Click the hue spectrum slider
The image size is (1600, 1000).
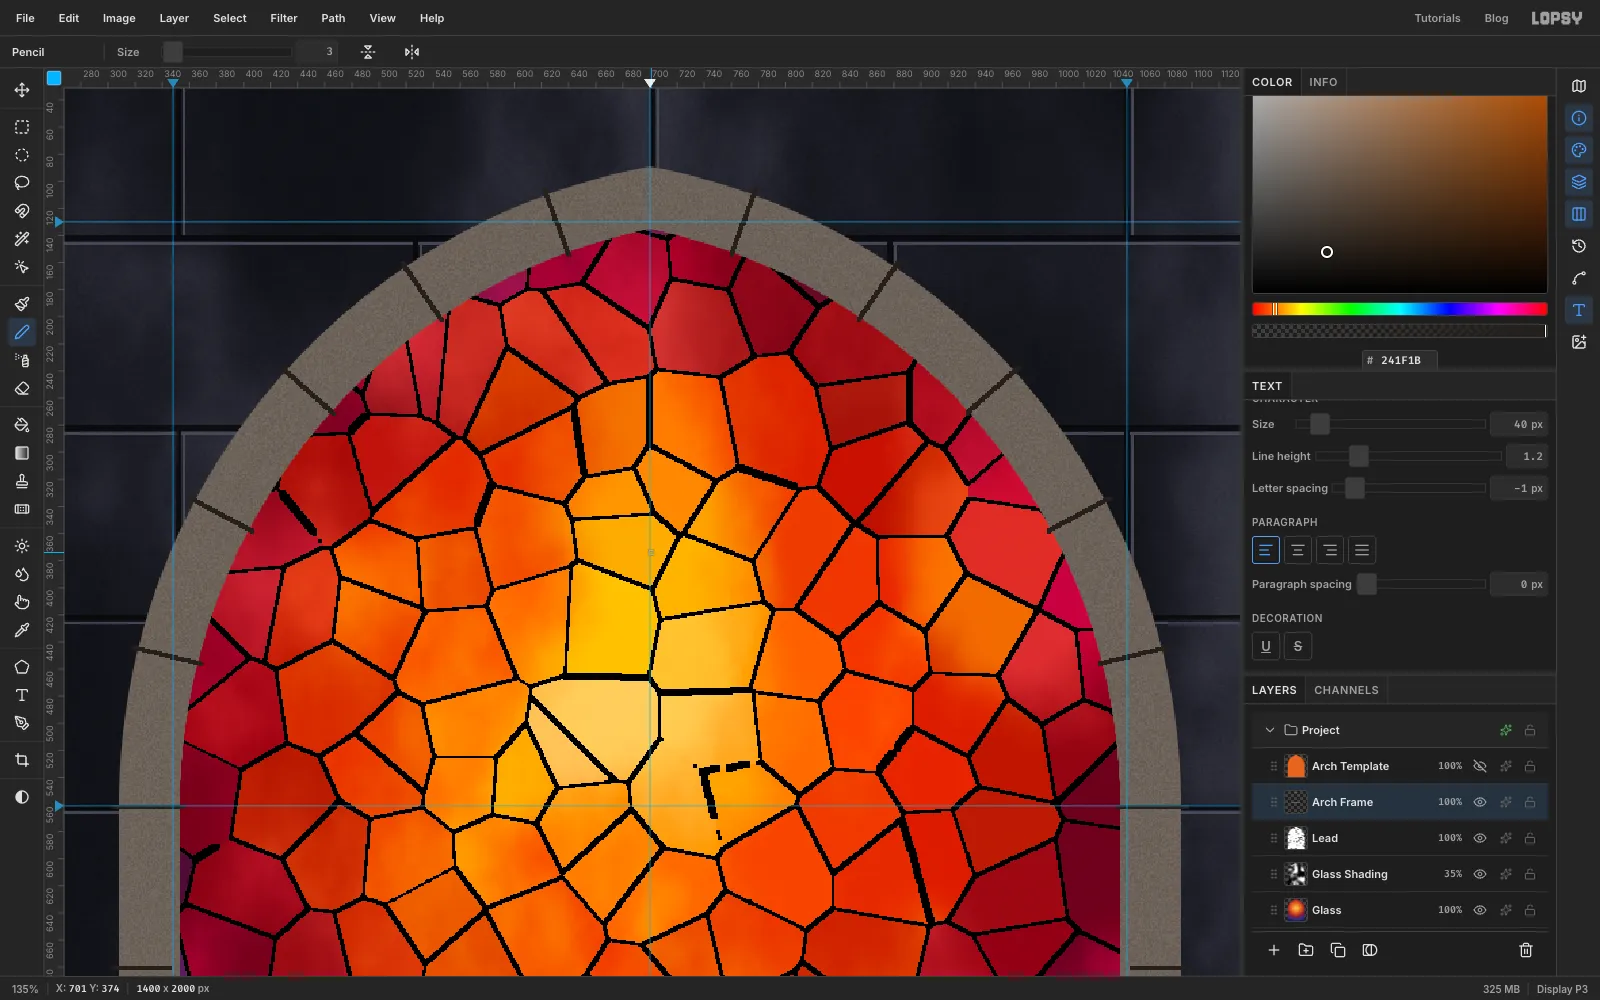[1400, 309]
